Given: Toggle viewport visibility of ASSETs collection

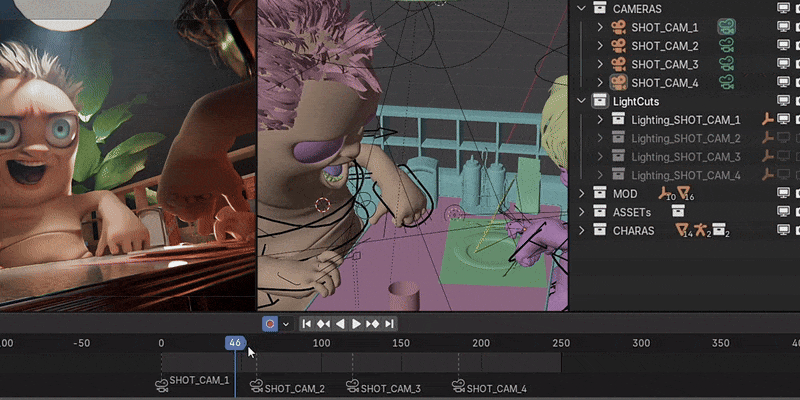Looking at the screenshot, I should pos(783,212).
